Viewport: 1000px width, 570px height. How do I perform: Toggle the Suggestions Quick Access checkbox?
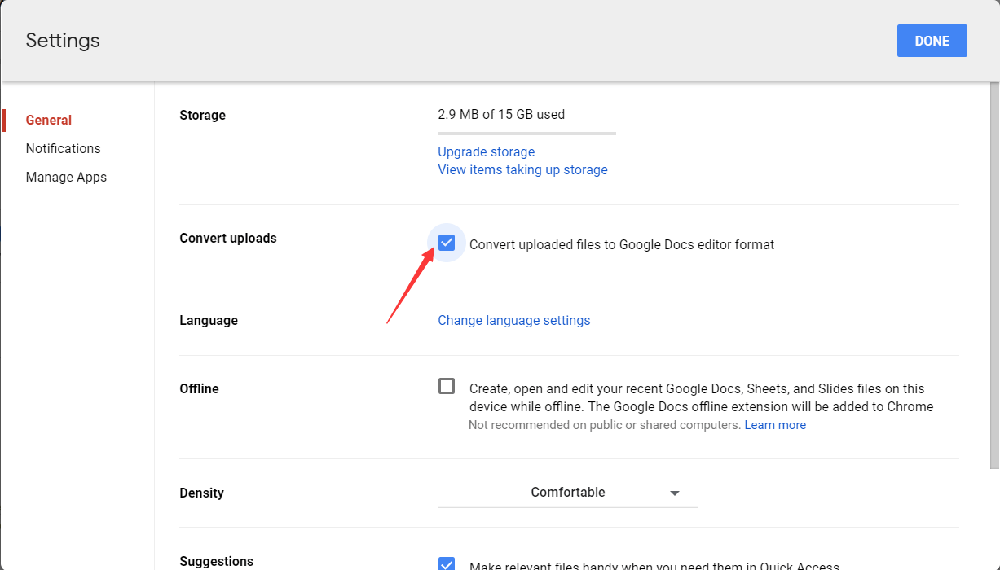point(447,564)
